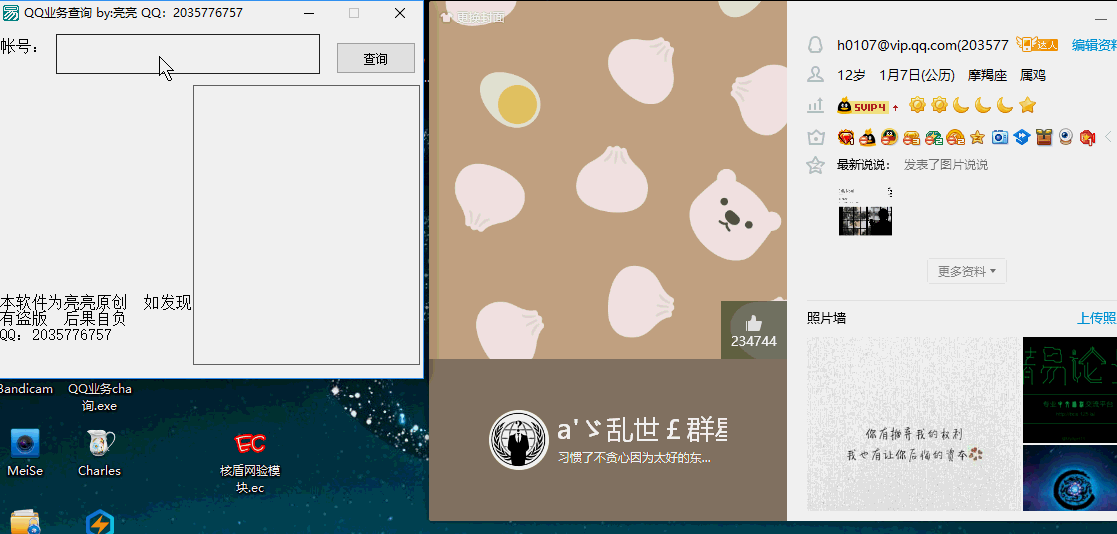Click 更换封面 change cover button
This screenshot has width=1117, height=534.
(x=472, y=17)
